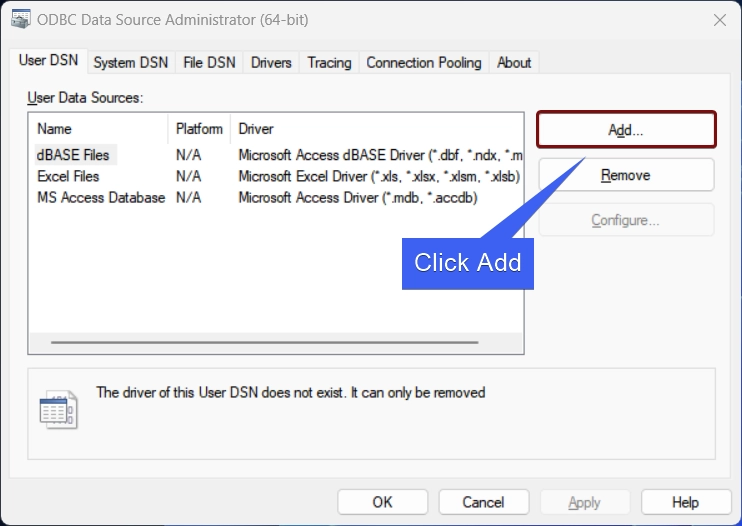Click N/A platform cell for Excel Files

click(x=188, y=176)
